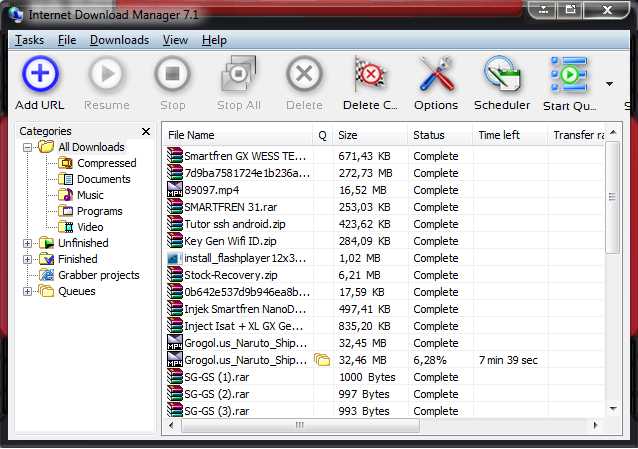Select the Compressed category icon
Viewport: 638px width, 449px height.
point(66,163)
